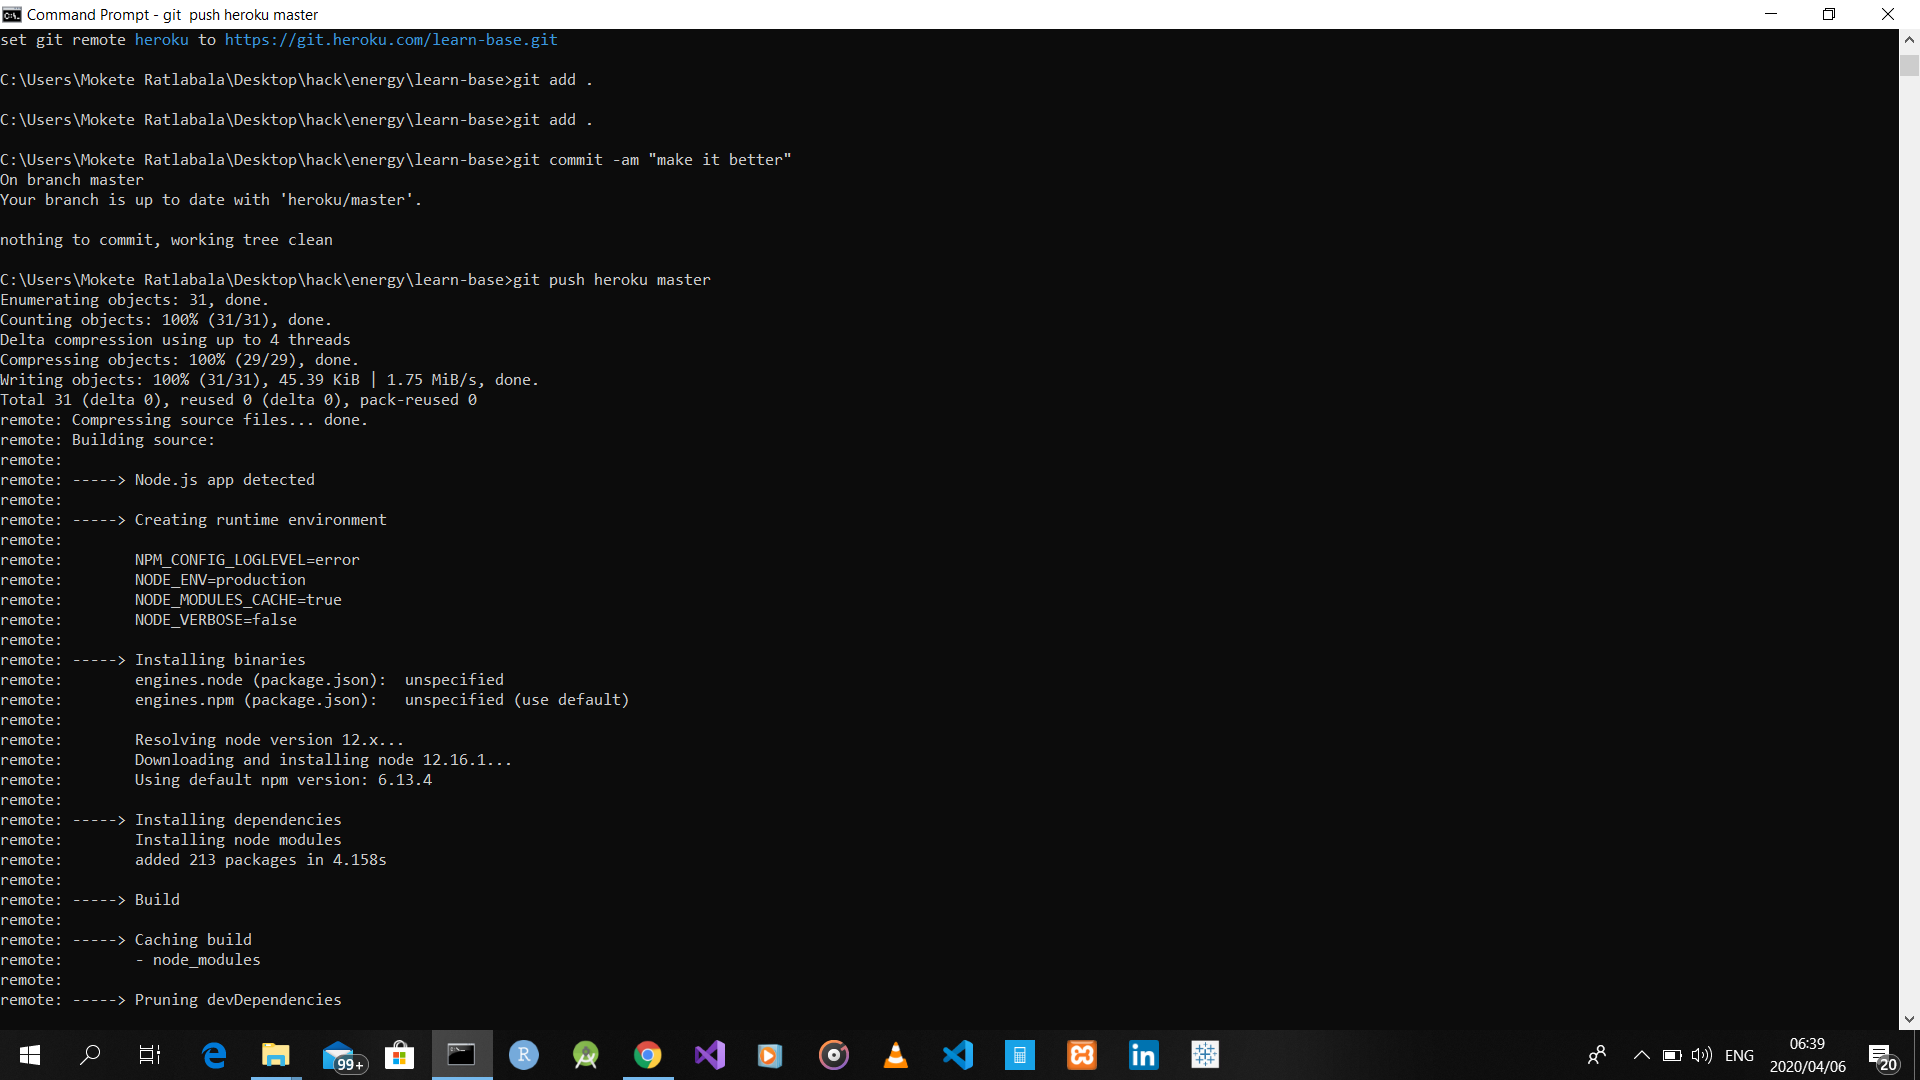Open Microsoft Store from taskbar
1920x1080 pixels.
tap(399, 1055)
